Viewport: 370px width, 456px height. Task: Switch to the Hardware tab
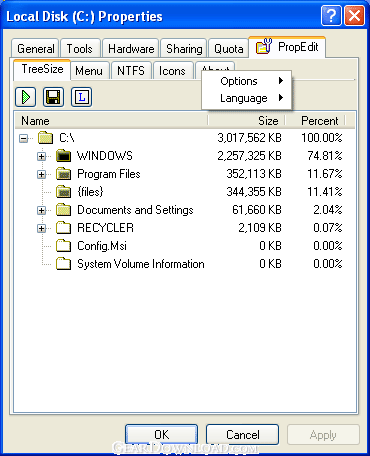(131, 49)
